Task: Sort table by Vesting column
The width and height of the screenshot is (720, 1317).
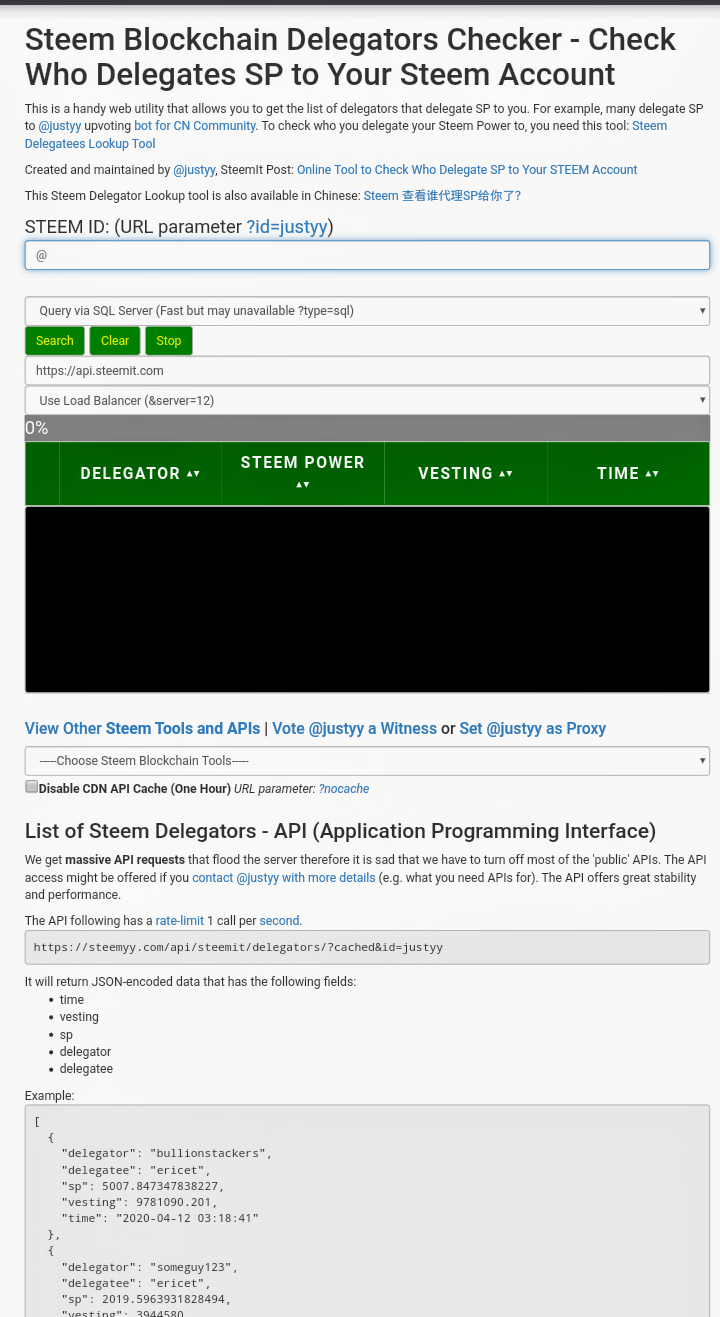Action: click(x=466, y=474)
